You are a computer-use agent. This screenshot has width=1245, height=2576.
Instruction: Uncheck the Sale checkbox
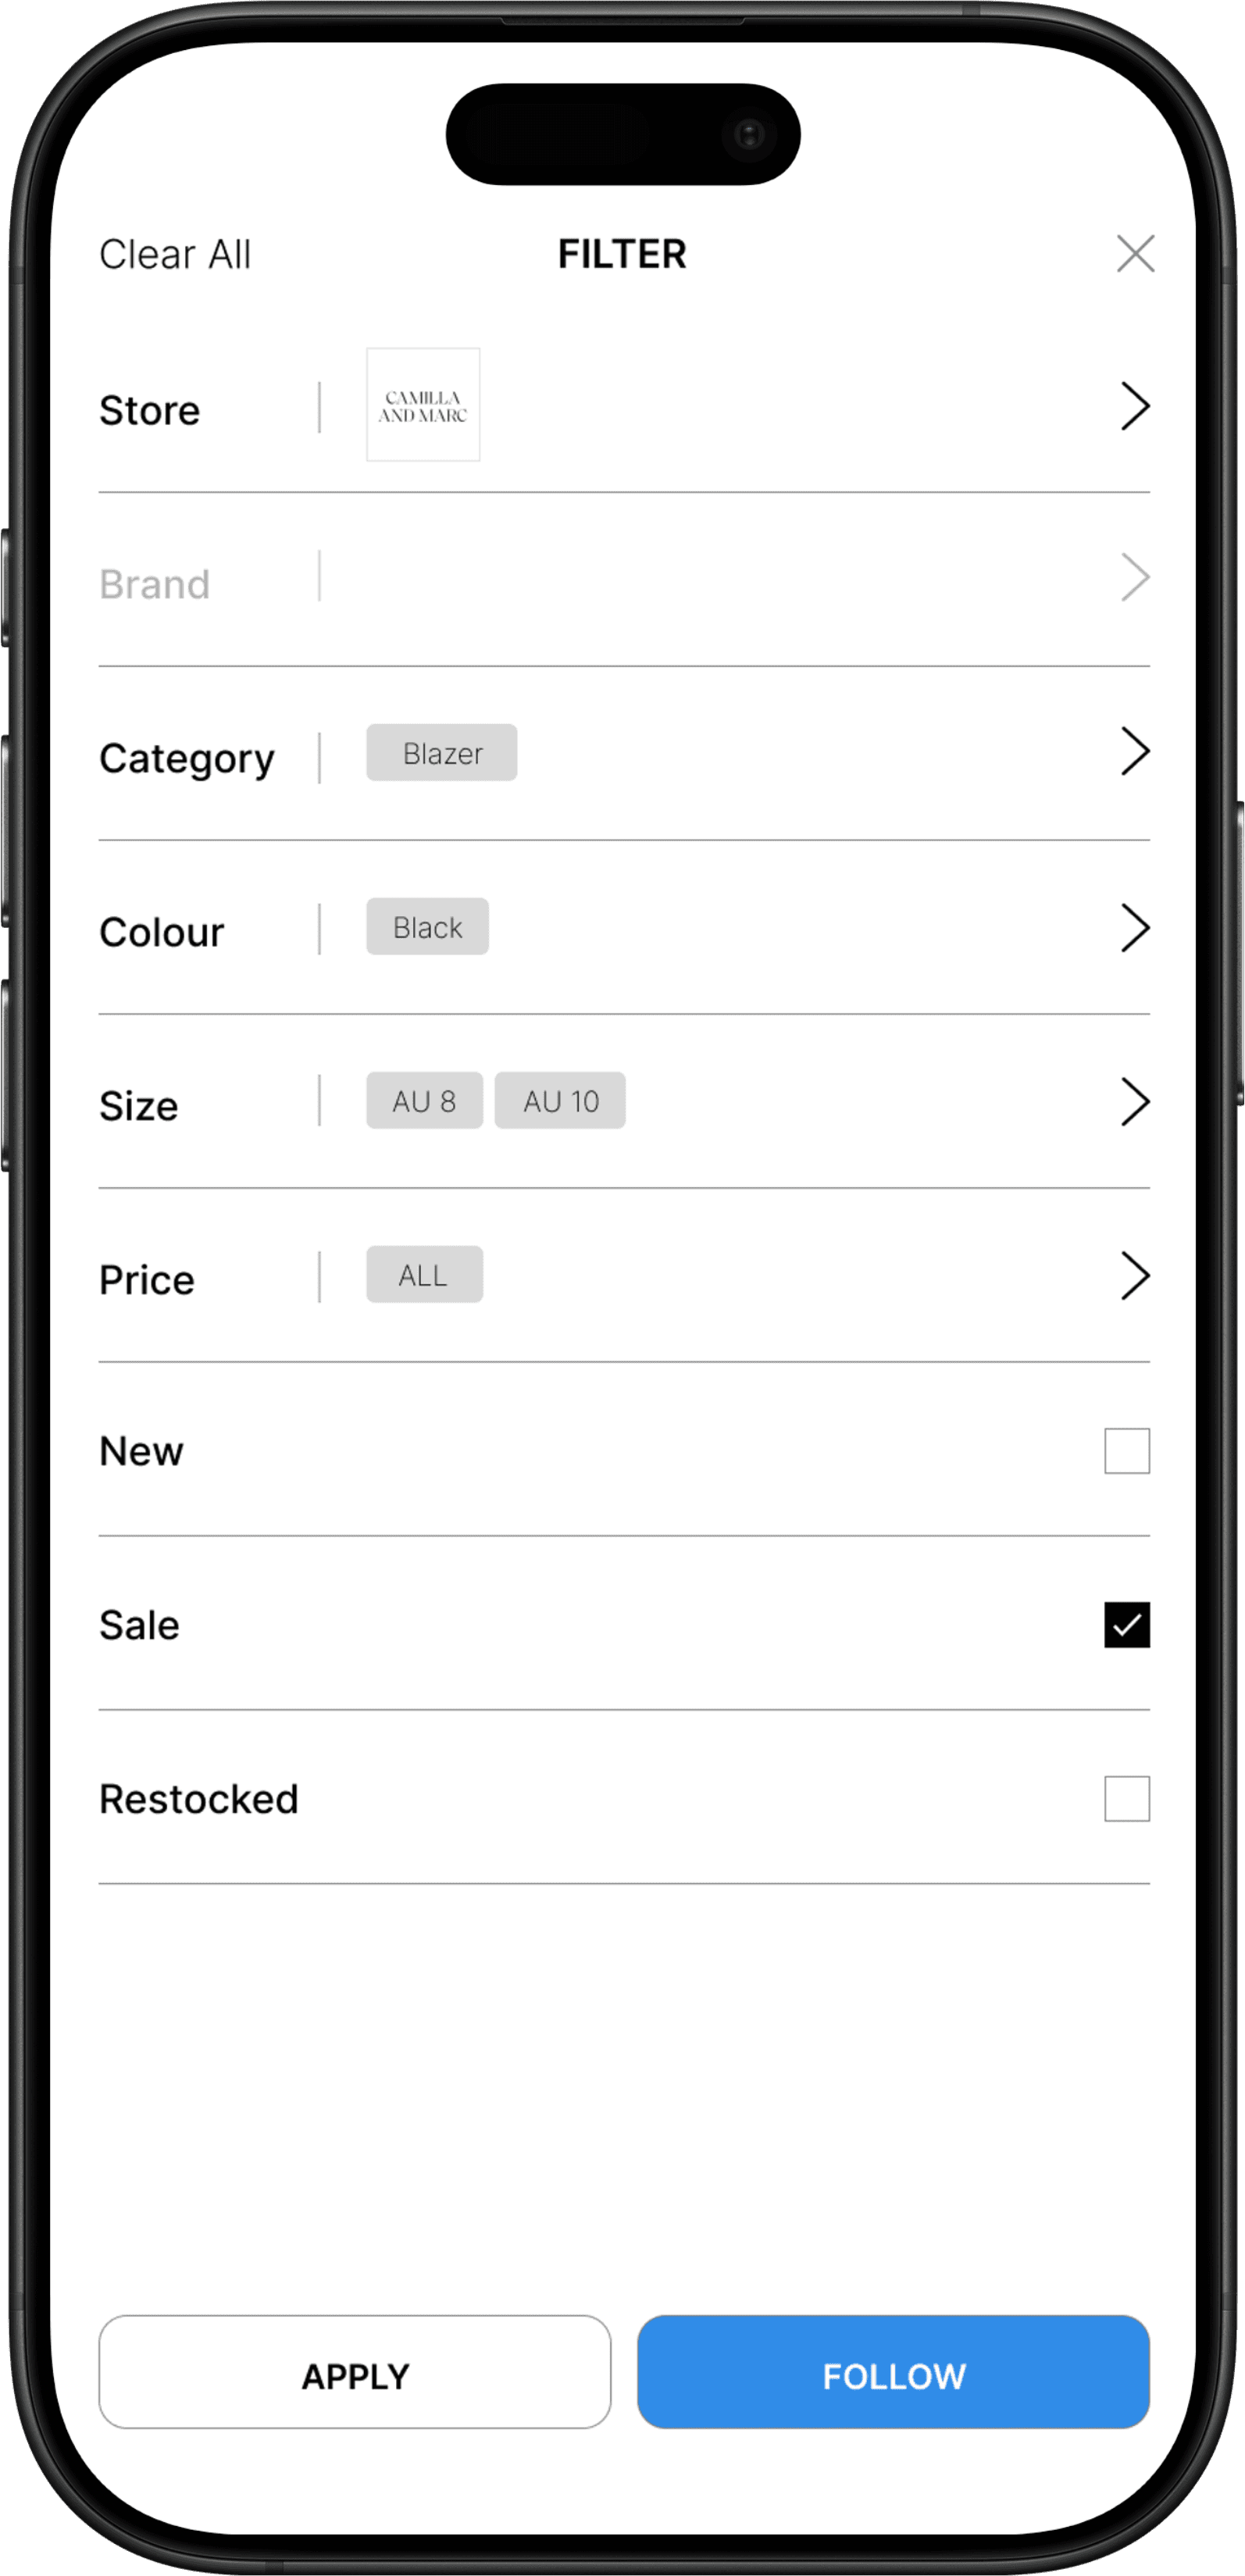[x=1127, y=1625]
